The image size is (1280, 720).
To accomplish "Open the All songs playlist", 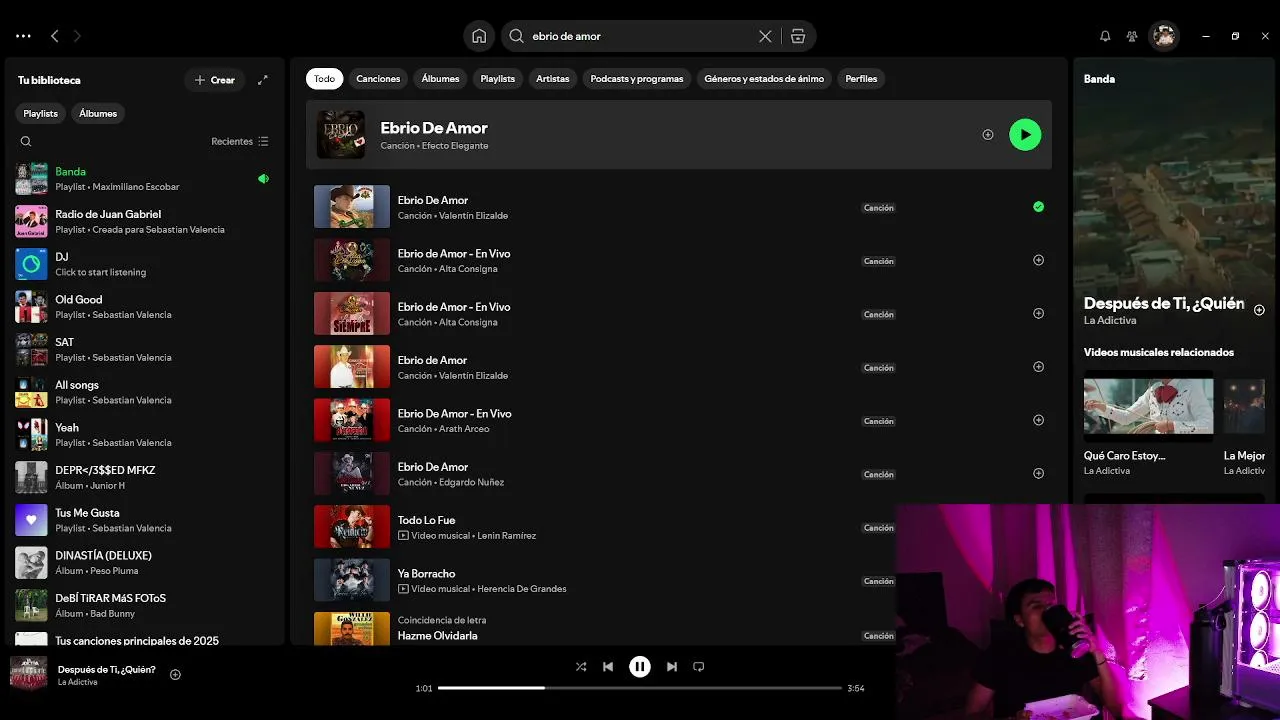I will [x=145, y=392].
